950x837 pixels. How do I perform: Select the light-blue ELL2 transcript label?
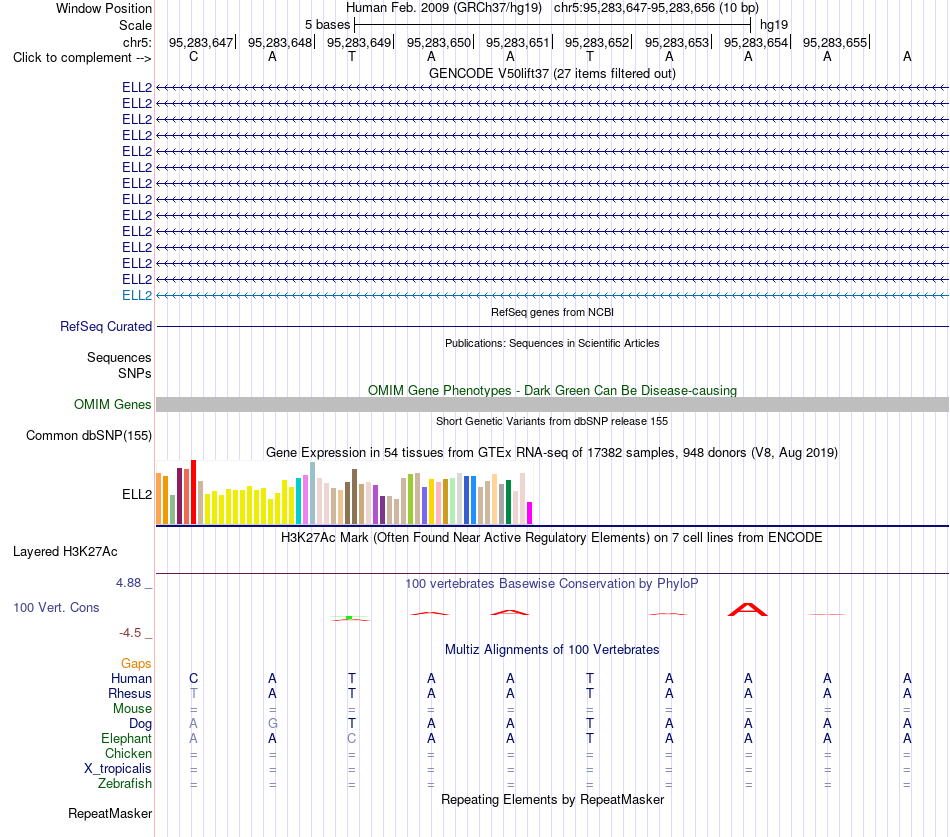tap(137, 295)
